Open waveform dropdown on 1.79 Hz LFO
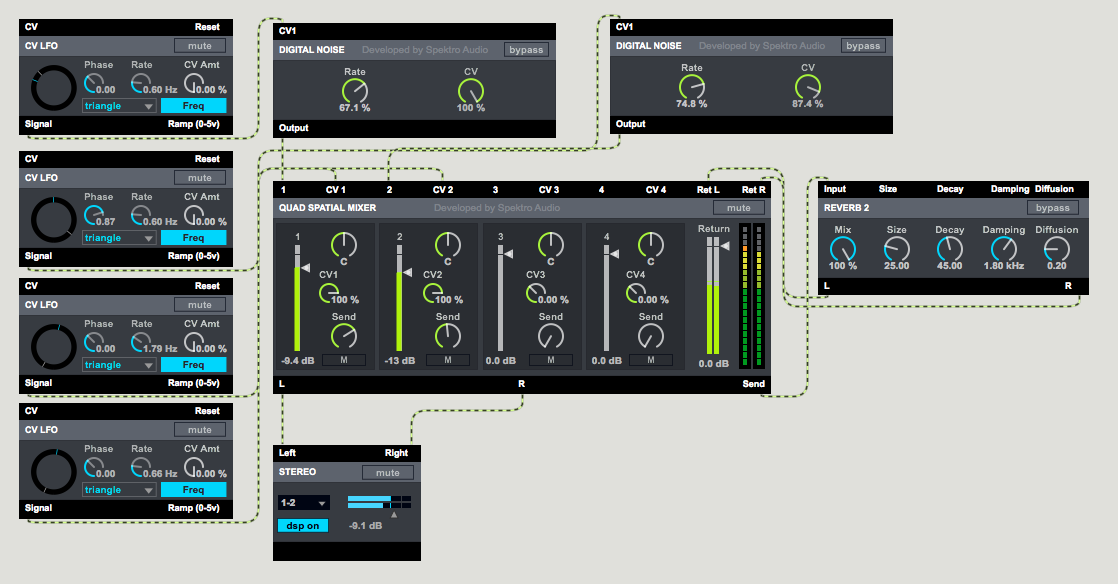 pyautogui.click(x=118, y=364)
